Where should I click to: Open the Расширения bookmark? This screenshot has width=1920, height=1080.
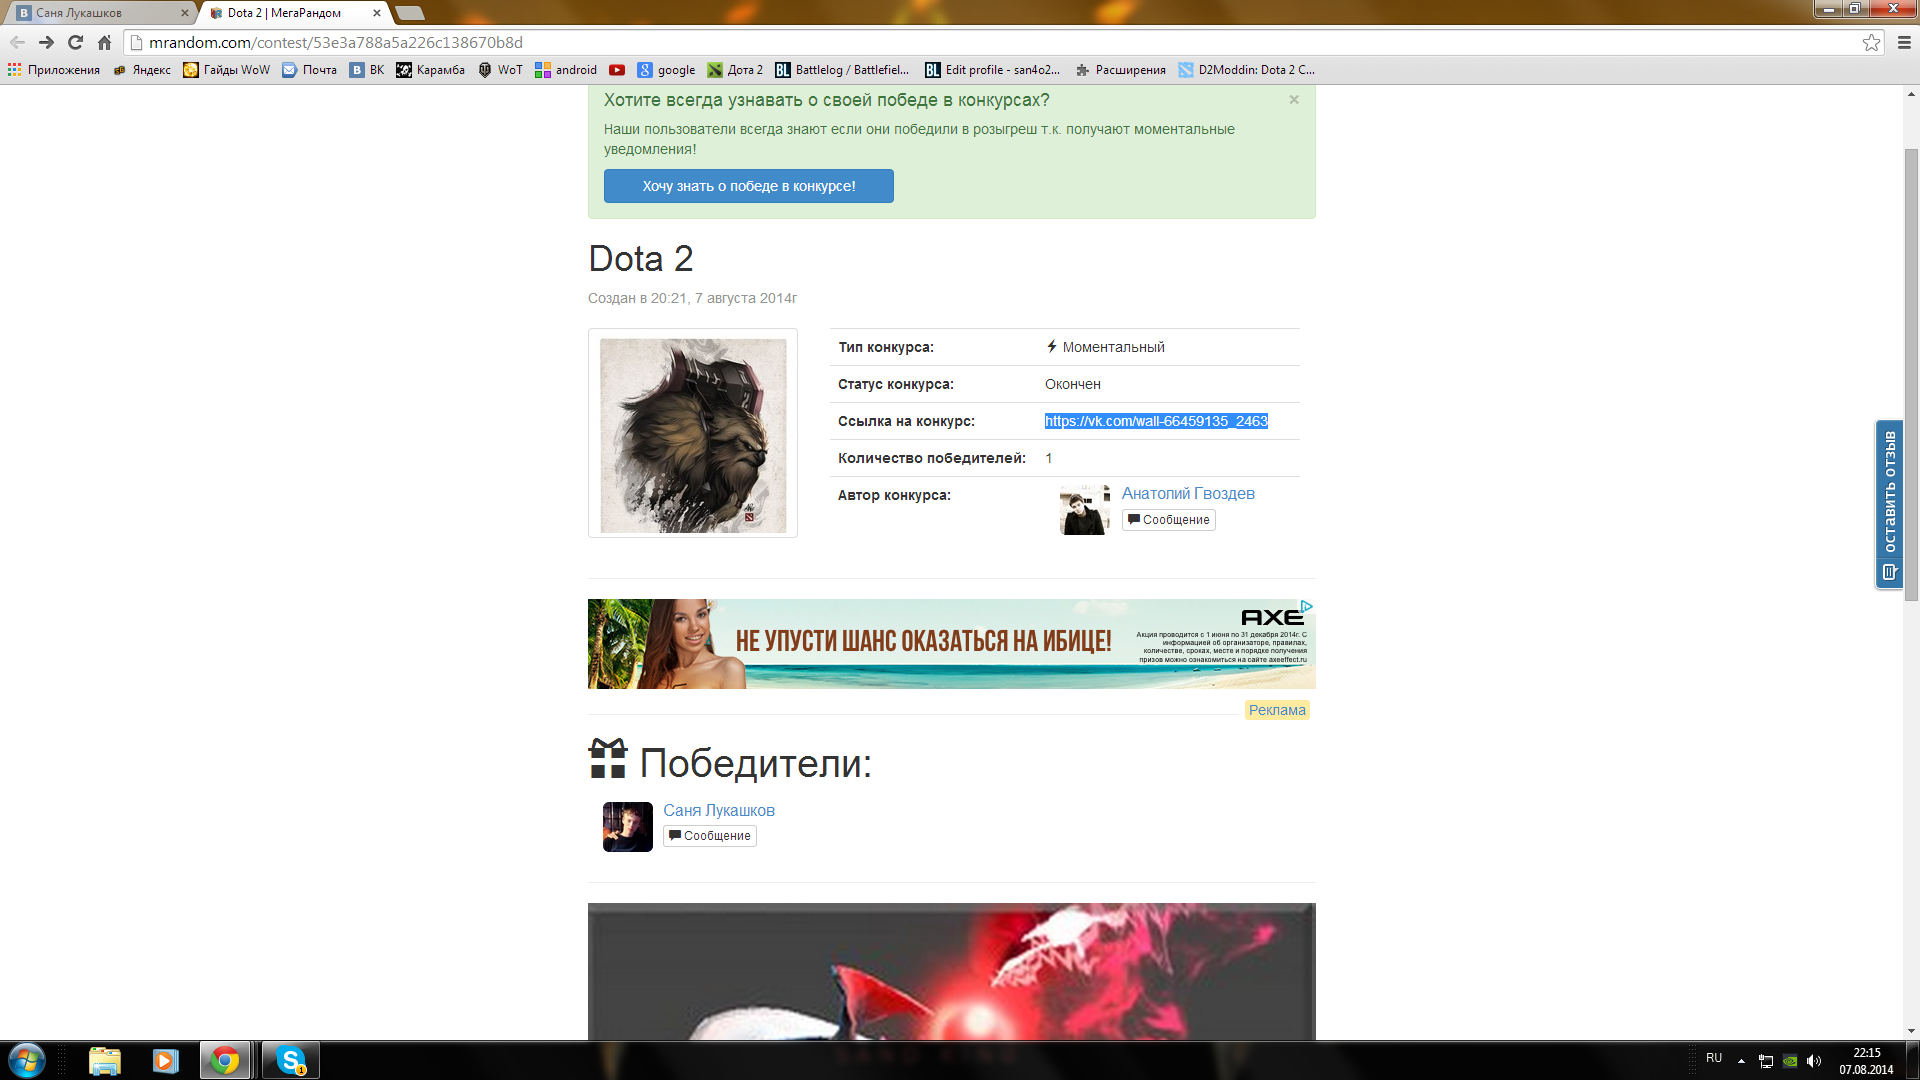pos(1121,70)
